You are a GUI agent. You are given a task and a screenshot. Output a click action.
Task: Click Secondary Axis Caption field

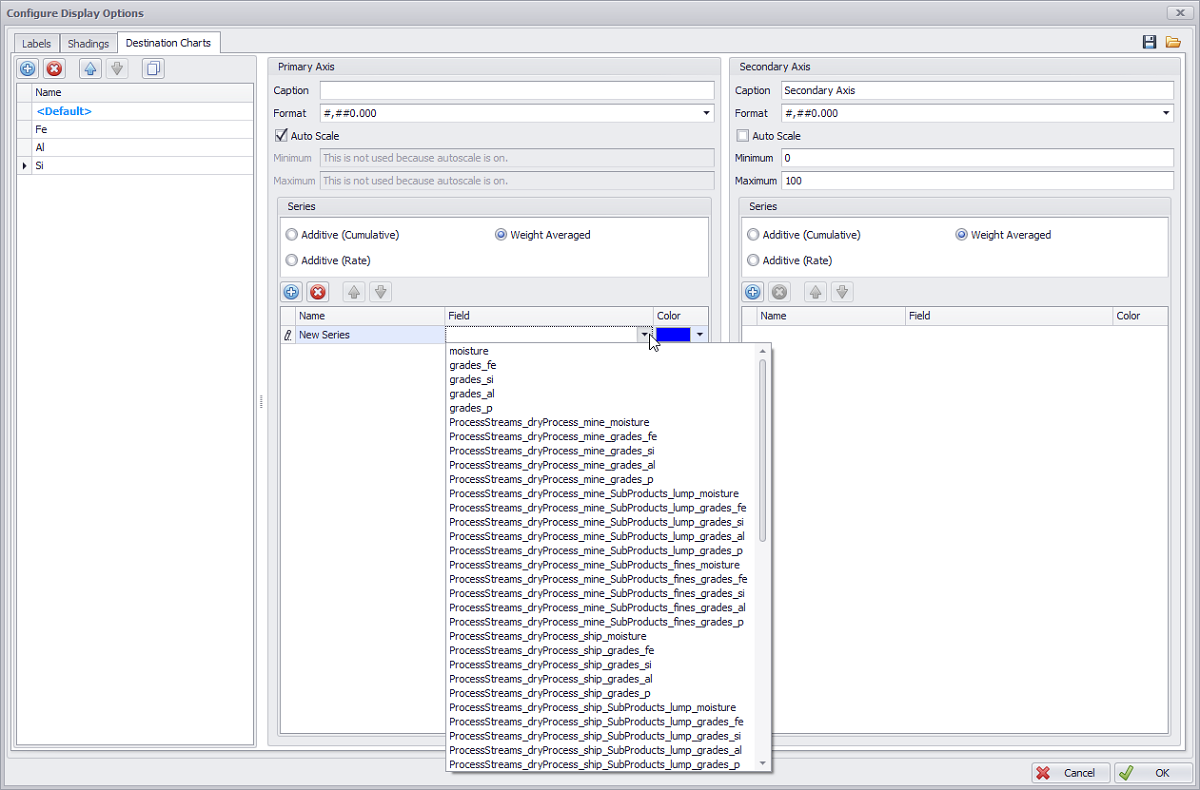[x=977, y=90]
